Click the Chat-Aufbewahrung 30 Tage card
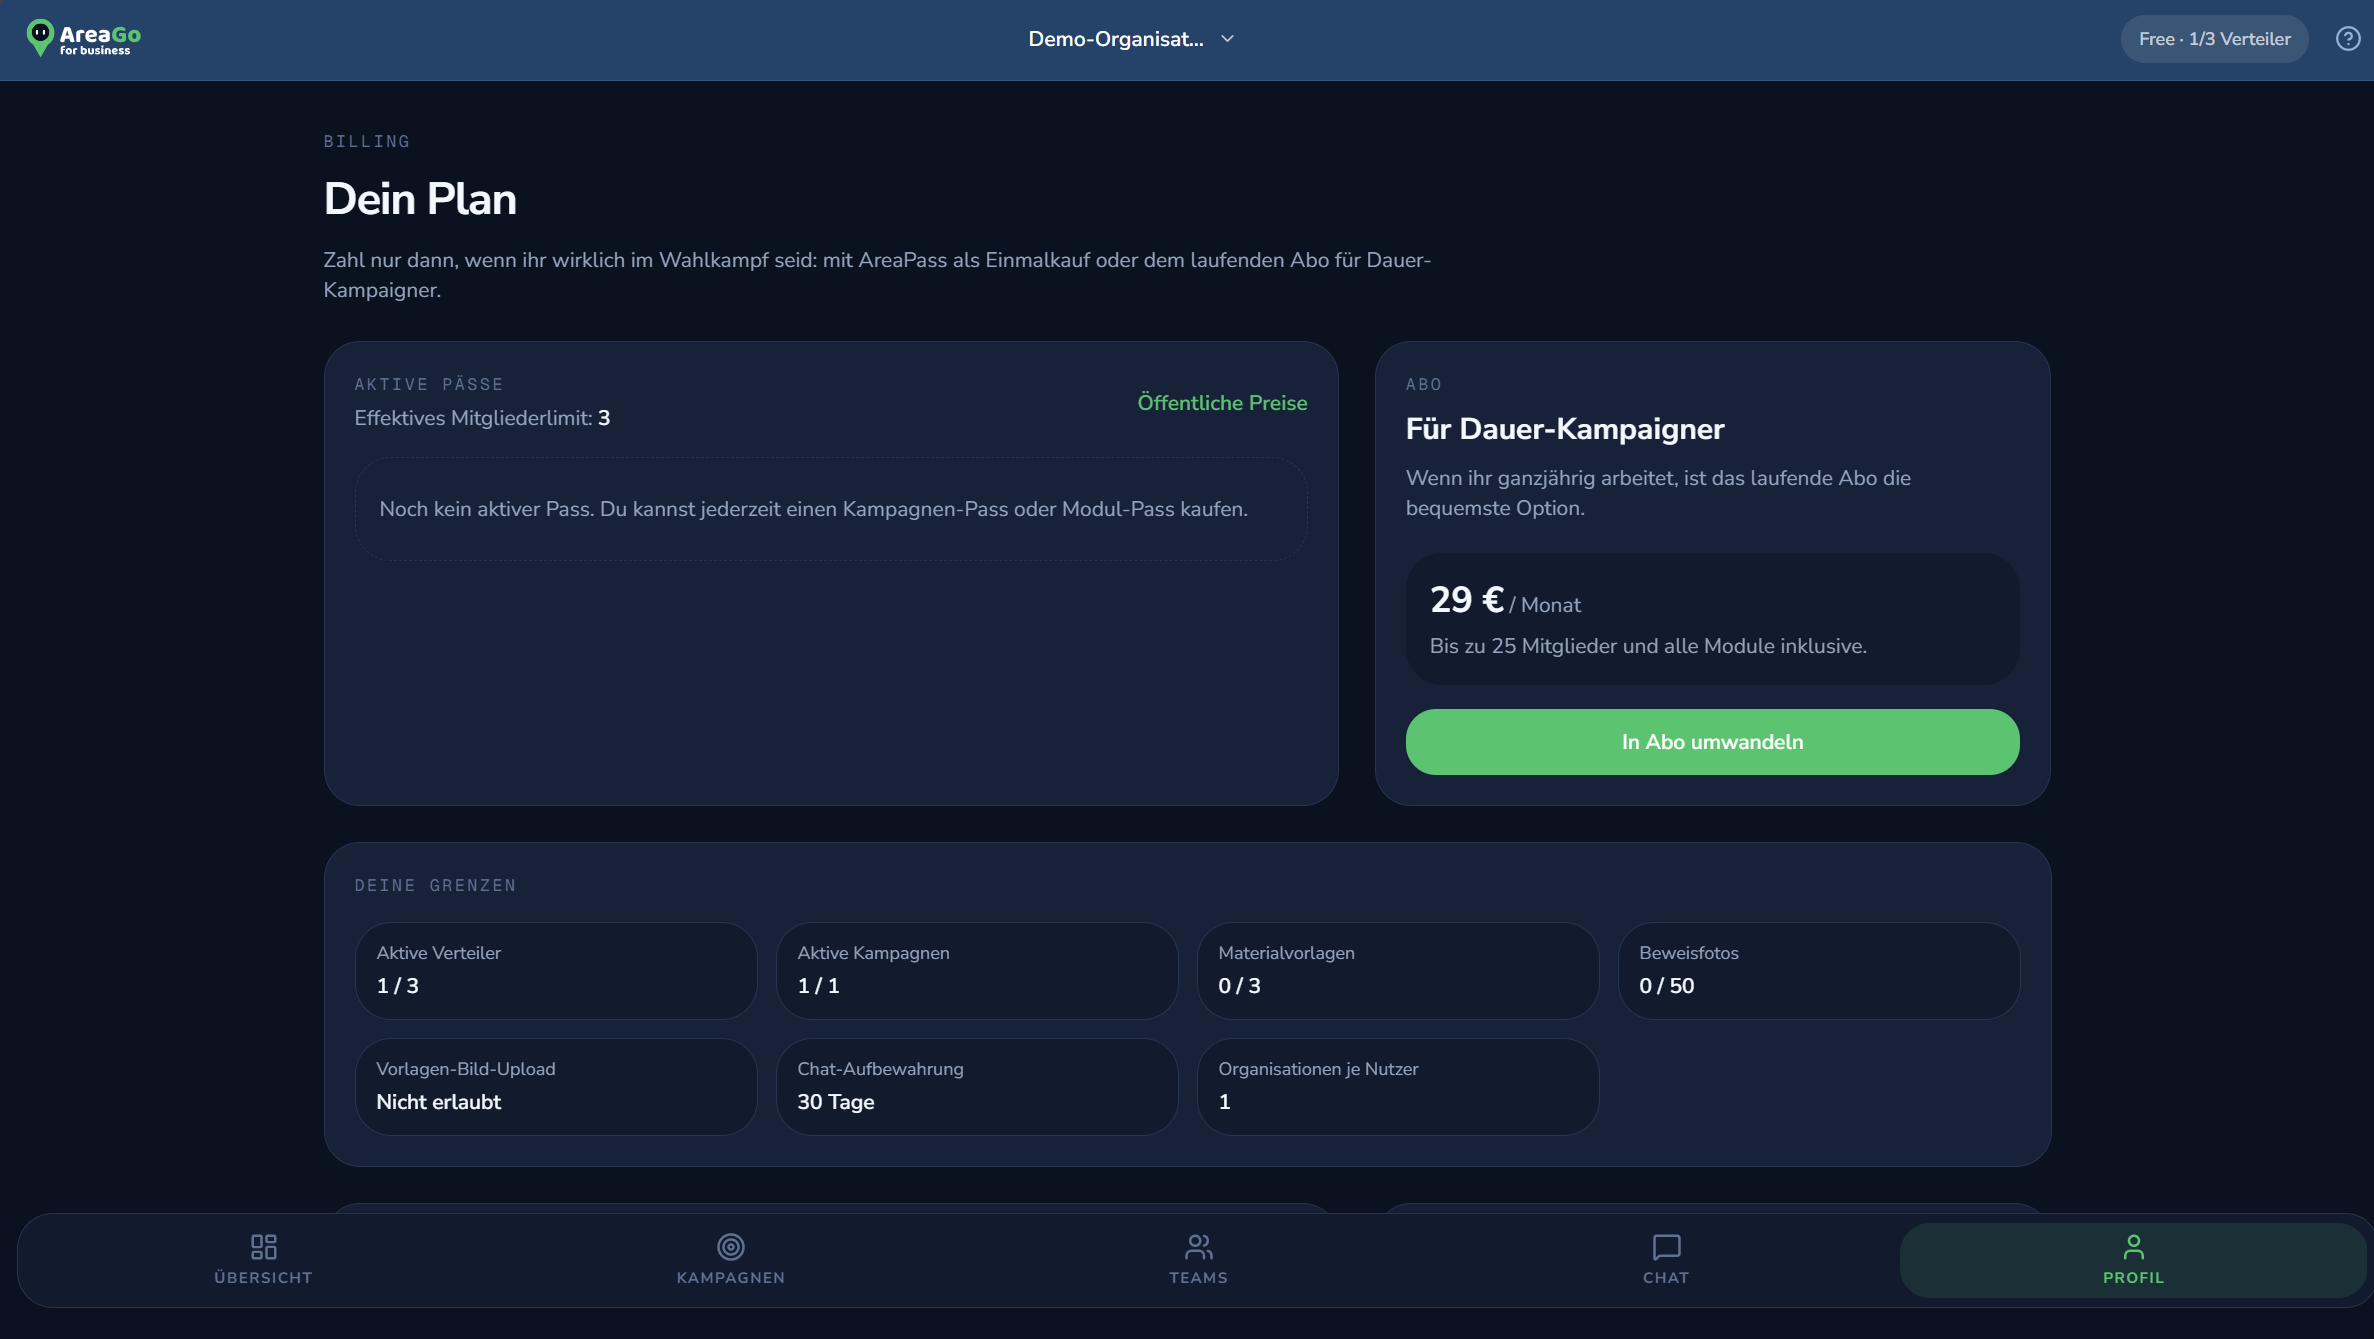2374x1339 pixels. (977, 1086)
